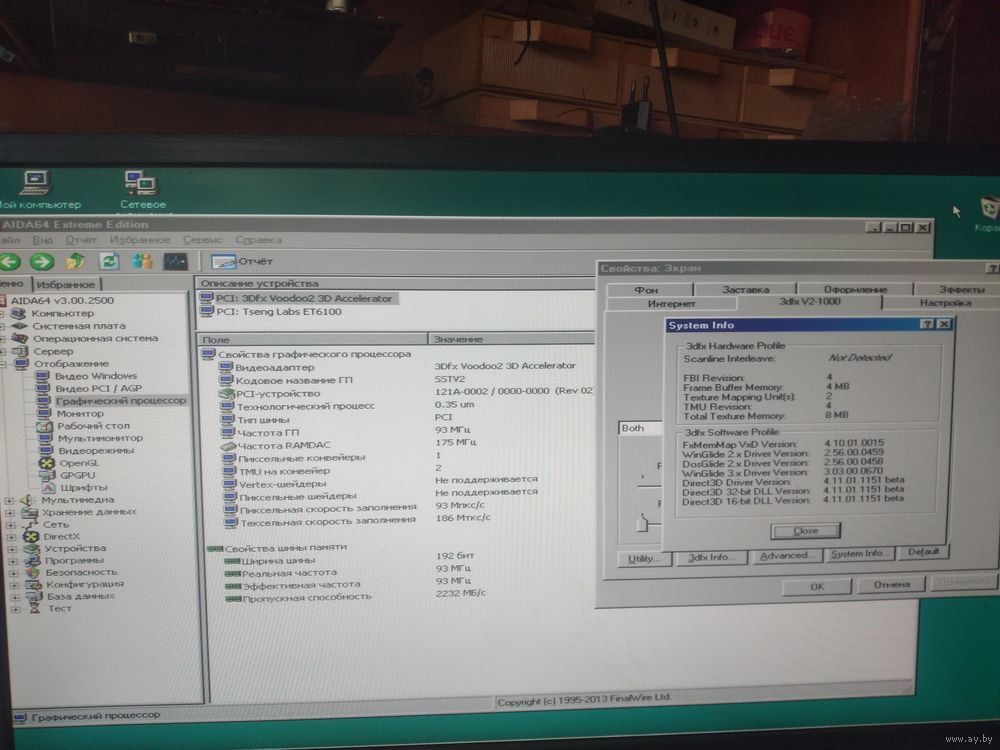Expand the Устройства tree node
Image resolution: width=1000 pixels, height=750 pixels.
(x=12, y=549)
